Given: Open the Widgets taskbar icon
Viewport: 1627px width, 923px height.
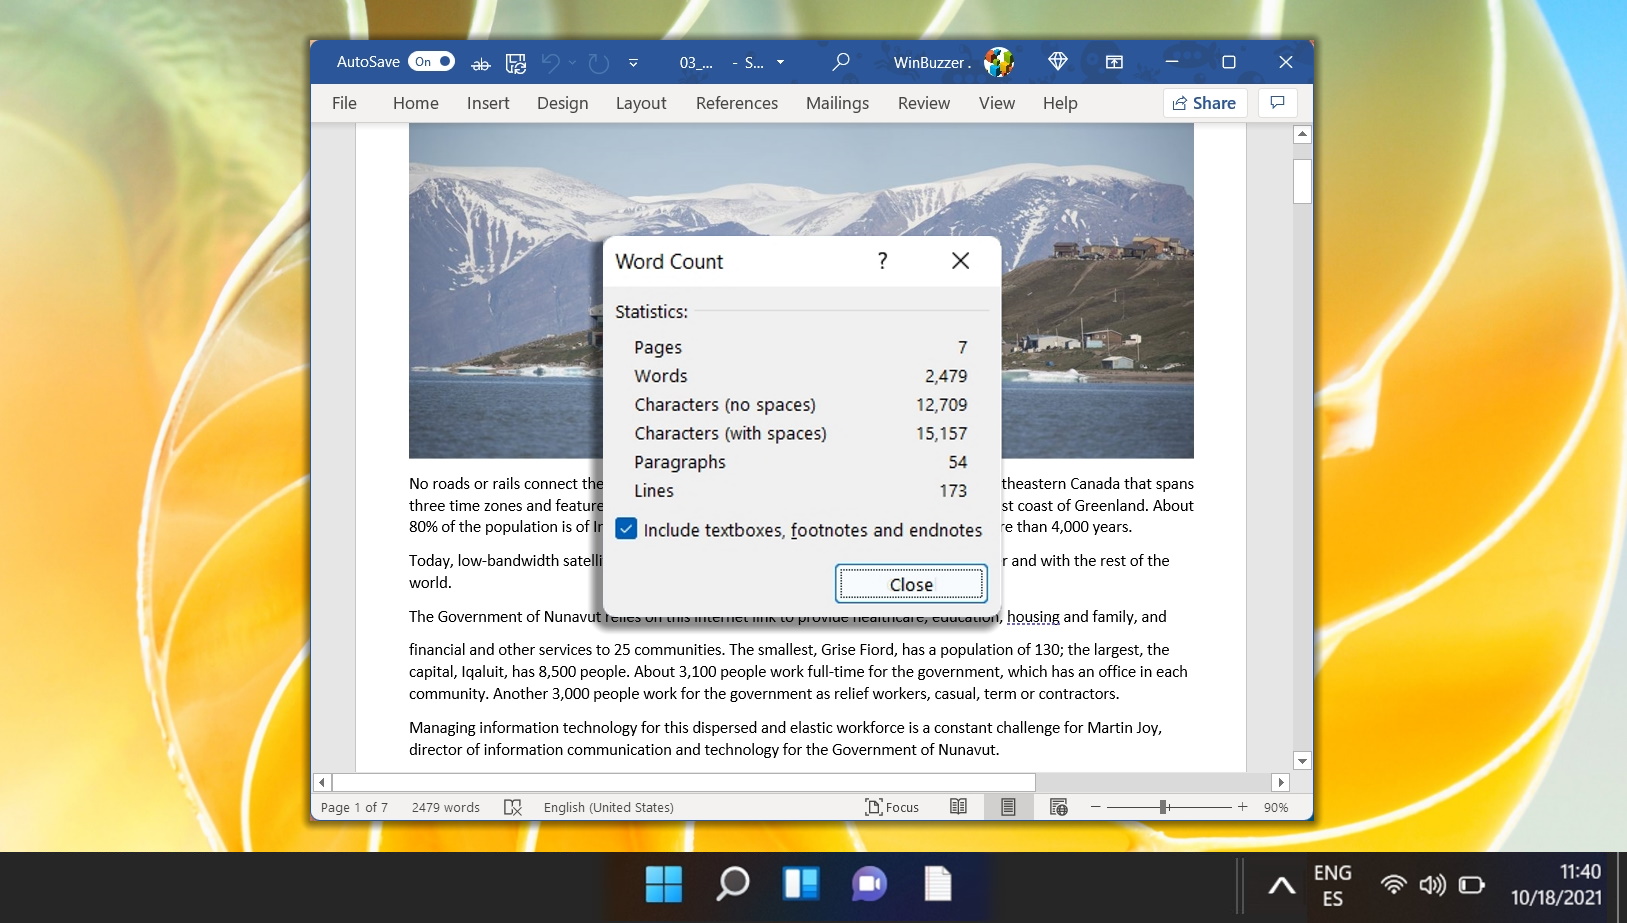Looking at the screenshot, I should point(801,884).
